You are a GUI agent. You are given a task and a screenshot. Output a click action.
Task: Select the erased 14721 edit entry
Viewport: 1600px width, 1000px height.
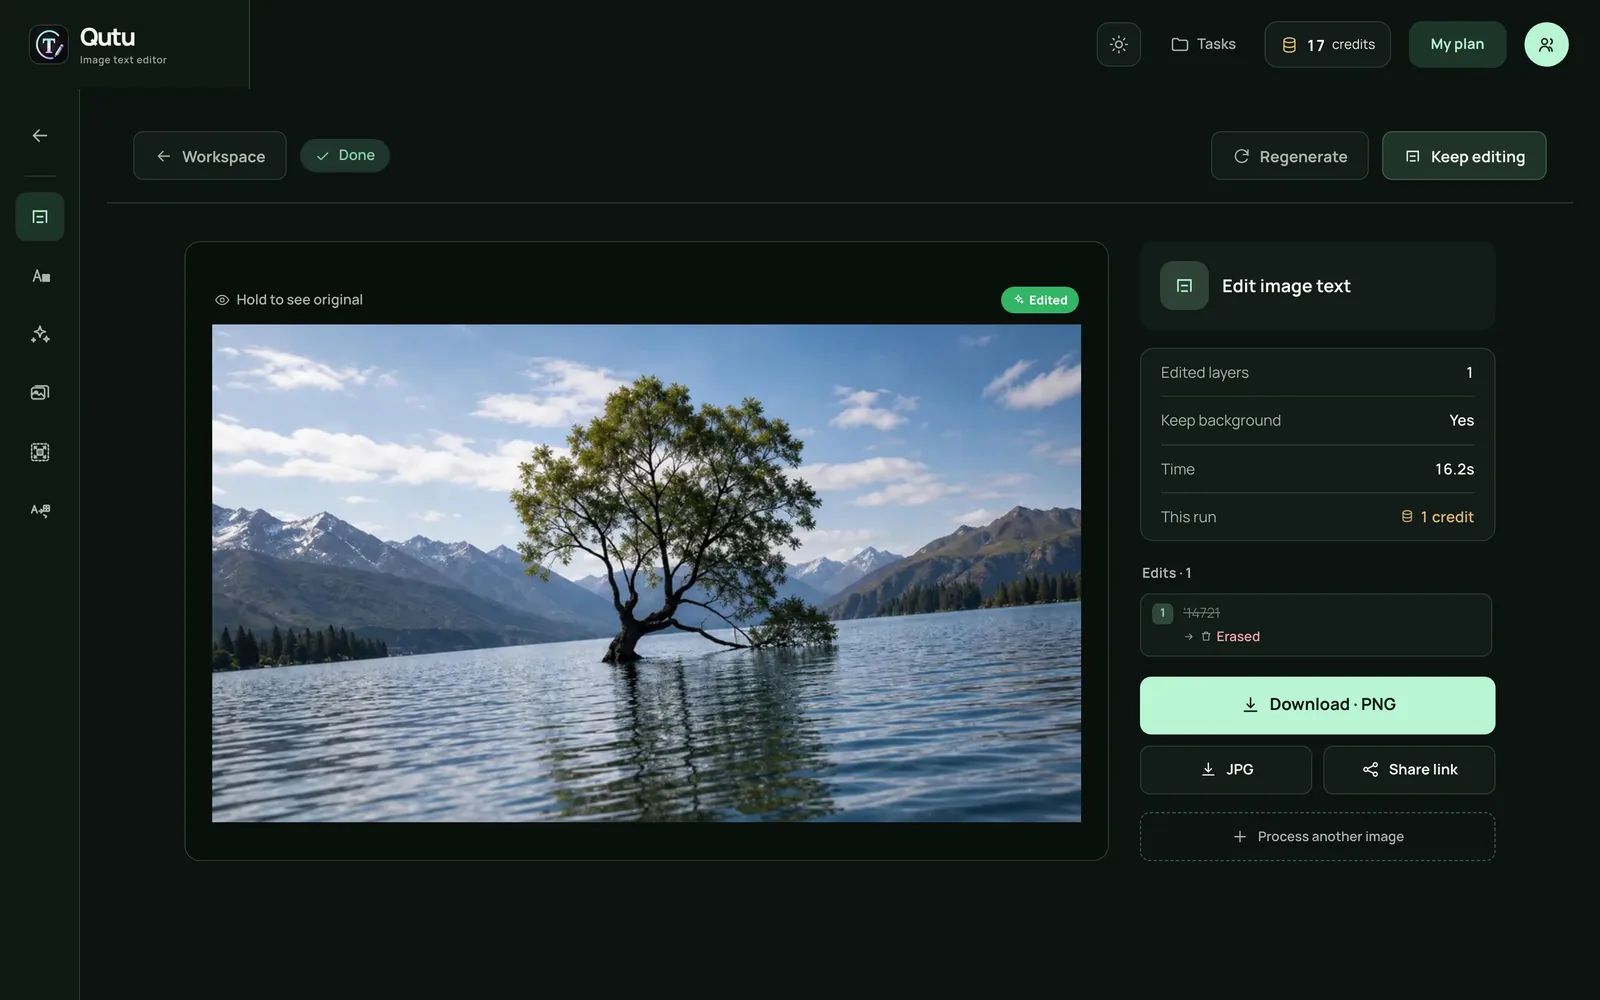click(1316, 625)
